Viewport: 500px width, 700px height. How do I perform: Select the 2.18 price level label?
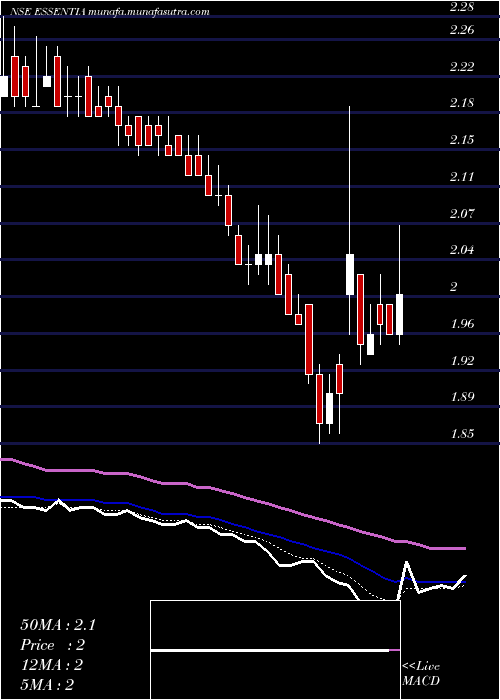click(x=462, y=103)
